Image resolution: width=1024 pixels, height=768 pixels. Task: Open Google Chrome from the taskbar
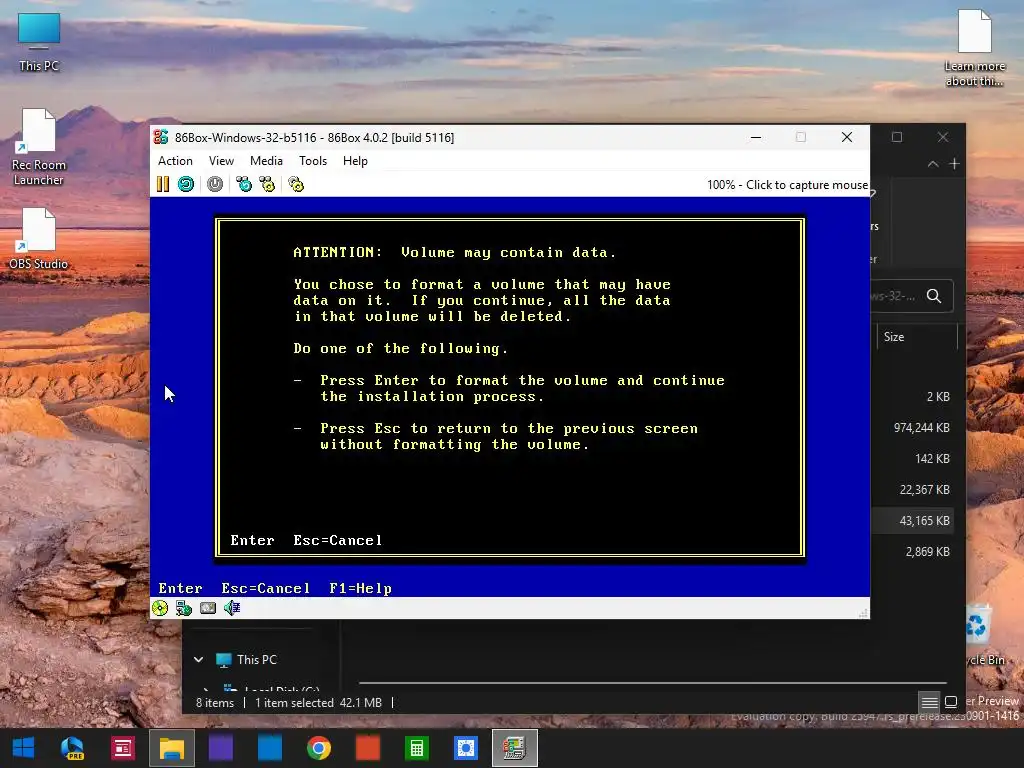click(319, 748)
